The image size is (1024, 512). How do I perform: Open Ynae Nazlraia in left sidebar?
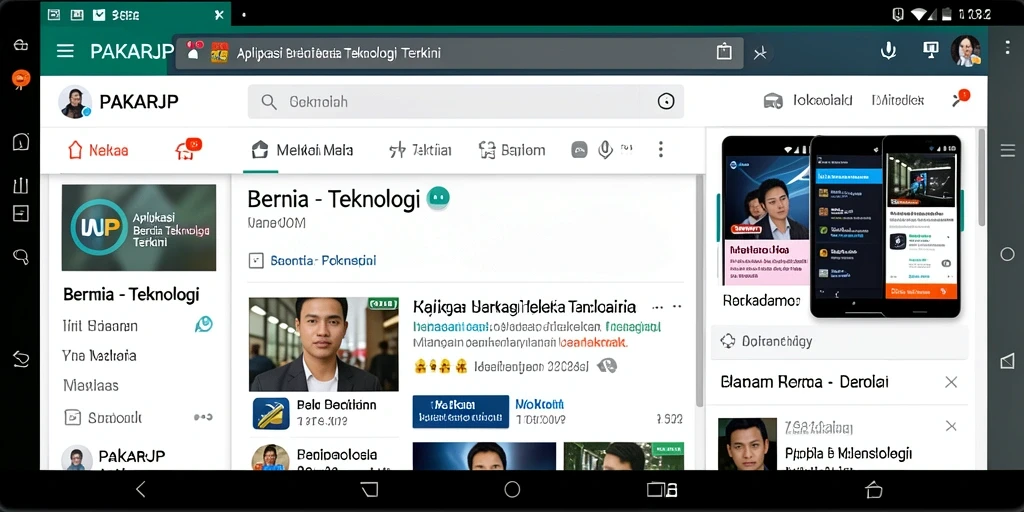click(99, 356)
